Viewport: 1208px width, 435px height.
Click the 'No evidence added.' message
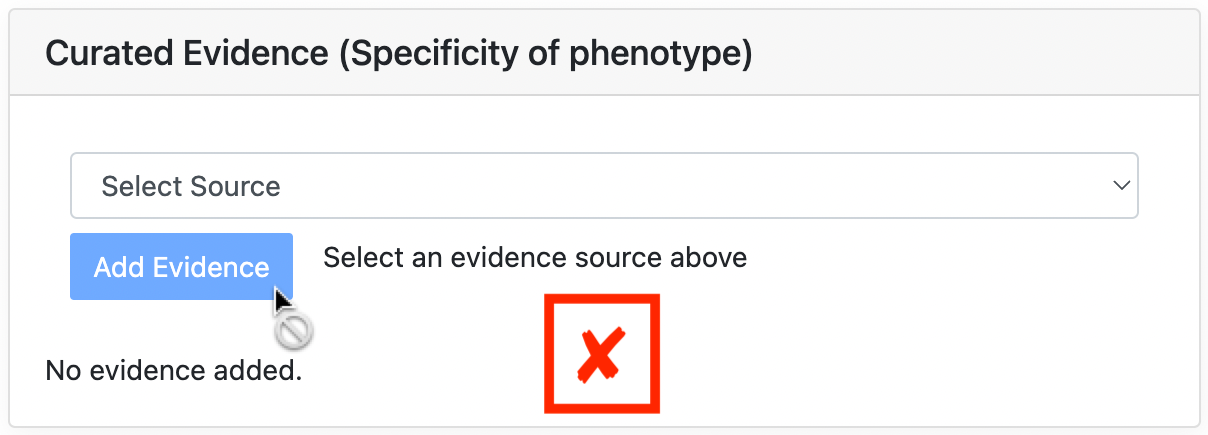click(x=174, y=372)
